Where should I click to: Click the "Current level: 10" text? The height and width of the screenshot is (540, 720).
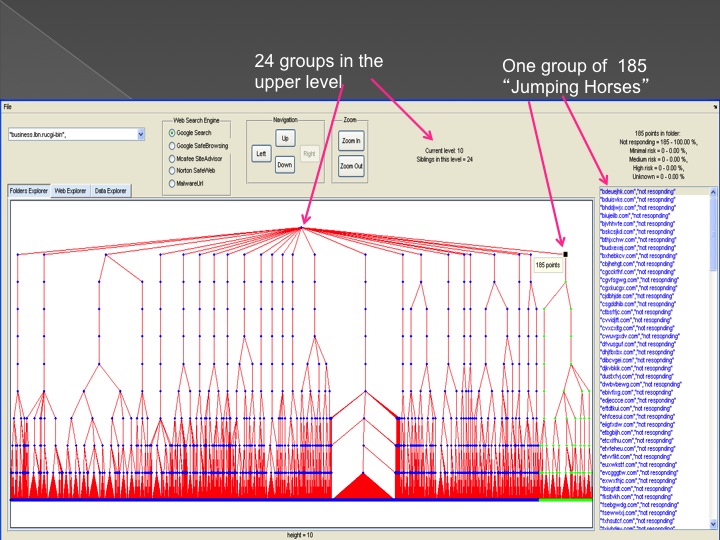[444, 151]
